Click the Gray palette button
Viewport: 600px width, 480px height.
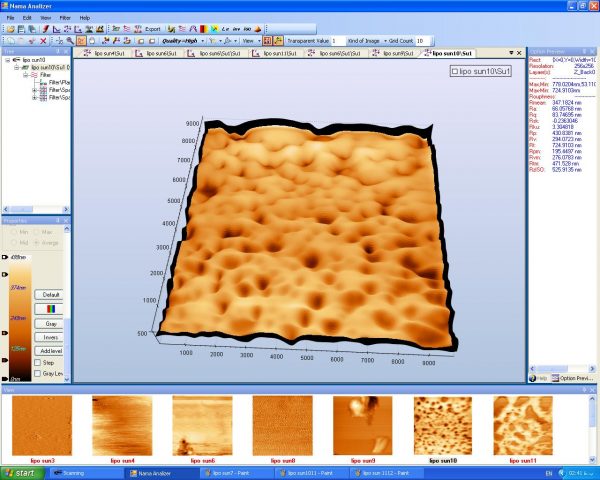[x=51, y=324]
